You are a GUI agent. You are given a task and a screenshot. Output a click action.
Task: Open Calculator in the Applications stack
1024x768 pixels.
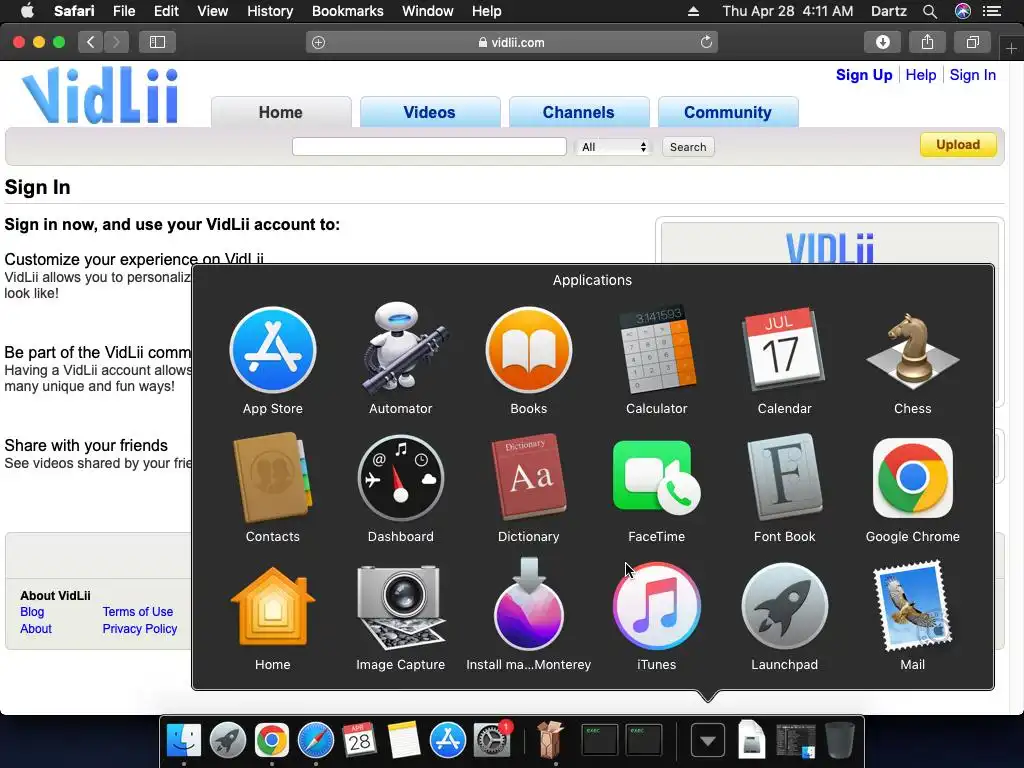click(x=656, y=349)
